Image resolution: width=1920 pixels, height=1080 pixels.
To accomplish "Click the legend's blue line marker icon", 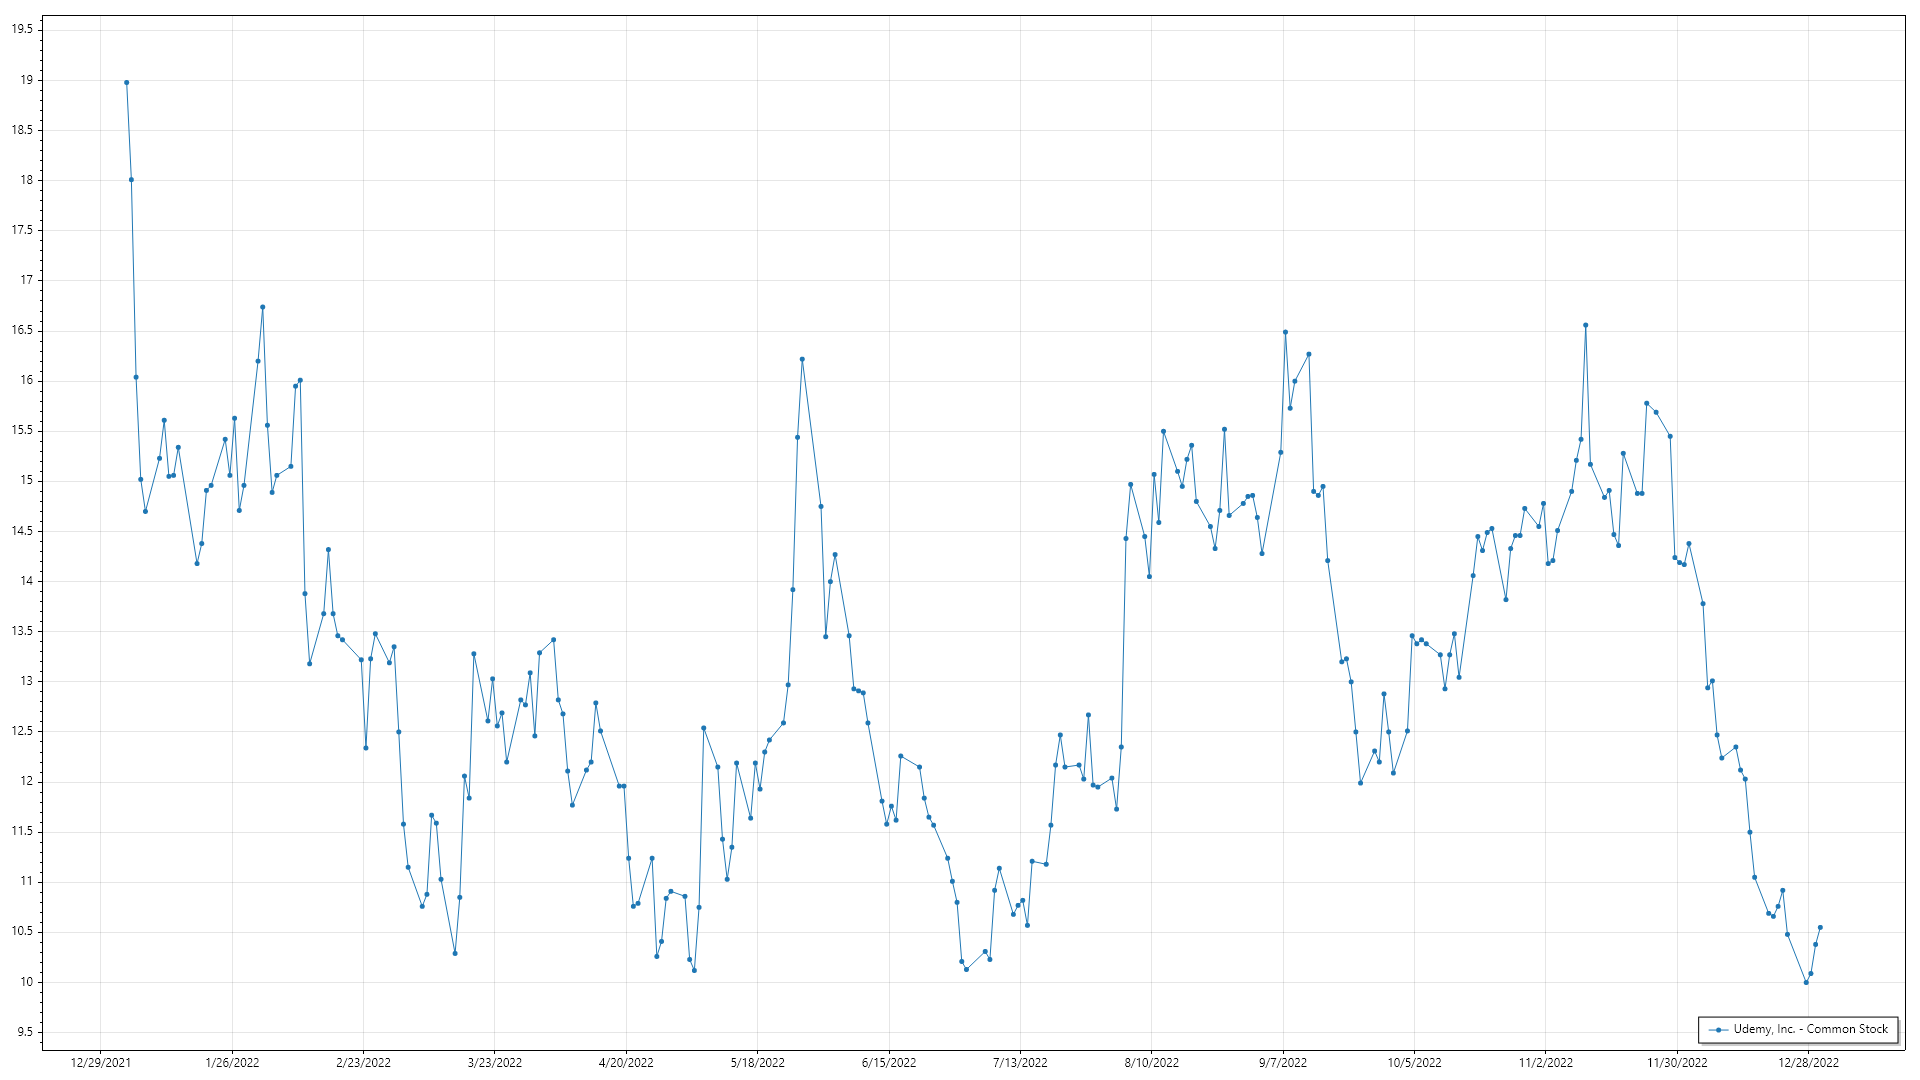I will [1719, 1030].
